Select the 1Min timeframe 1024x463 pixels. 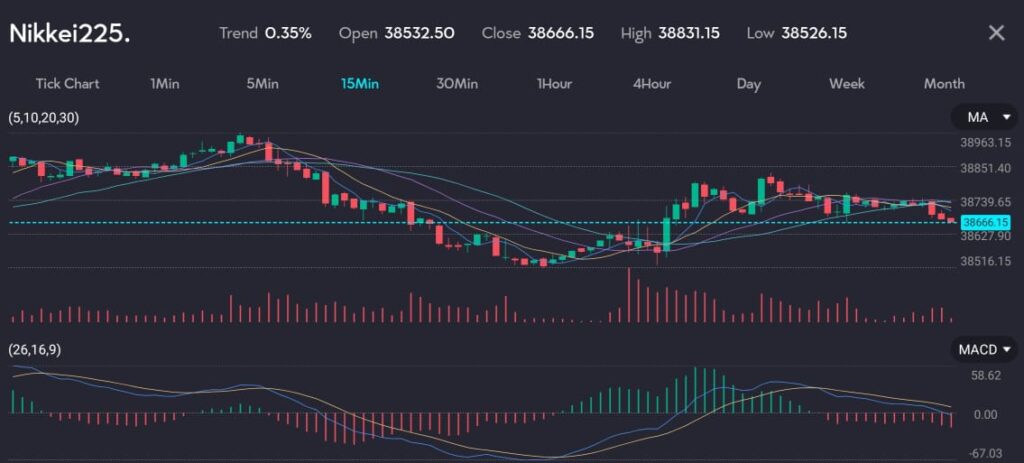point(164,84)
